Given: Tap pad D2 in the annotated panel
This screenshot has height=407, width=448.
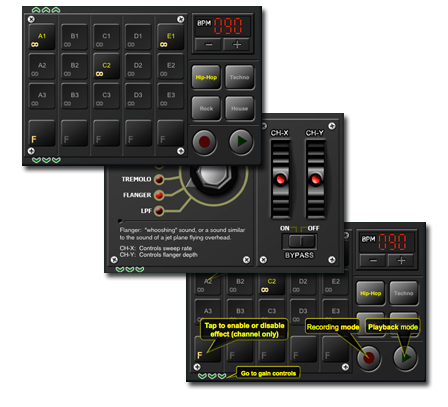Looking at the screenshot, I should (x=303, y=284).
